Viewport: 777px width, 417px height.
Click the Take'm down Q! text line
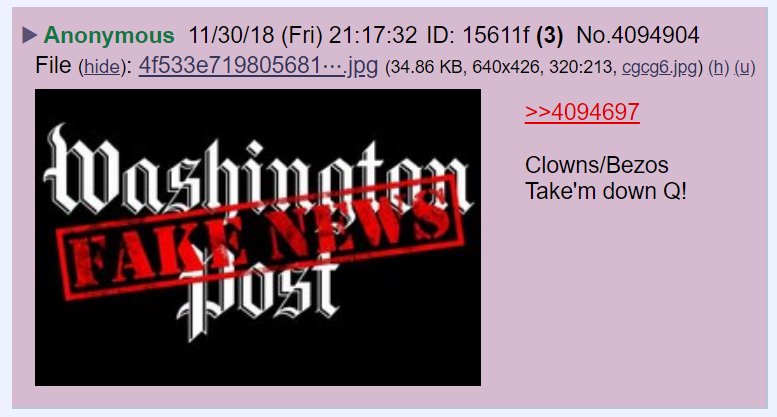(x=606, y=191)
